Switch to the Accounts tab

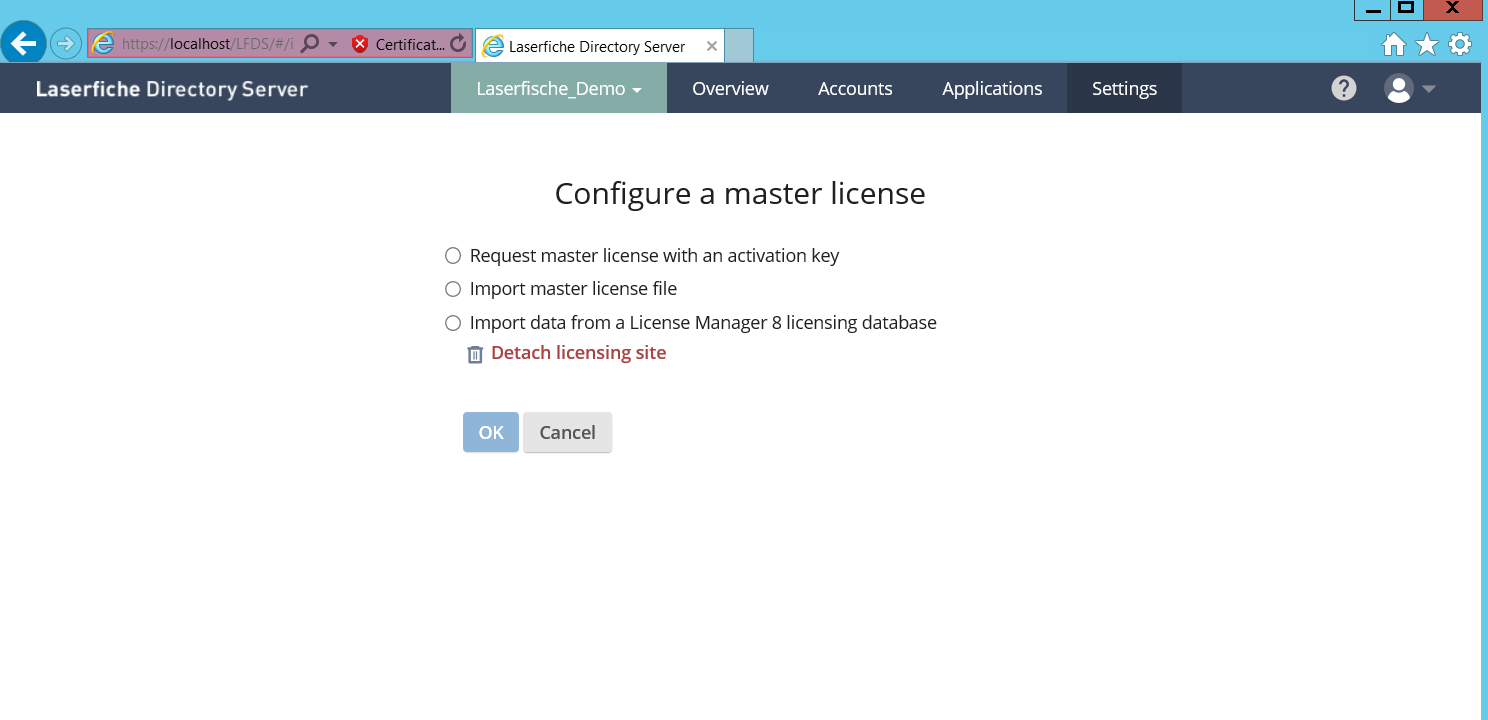pyautogui.click(x=855, y=88)
